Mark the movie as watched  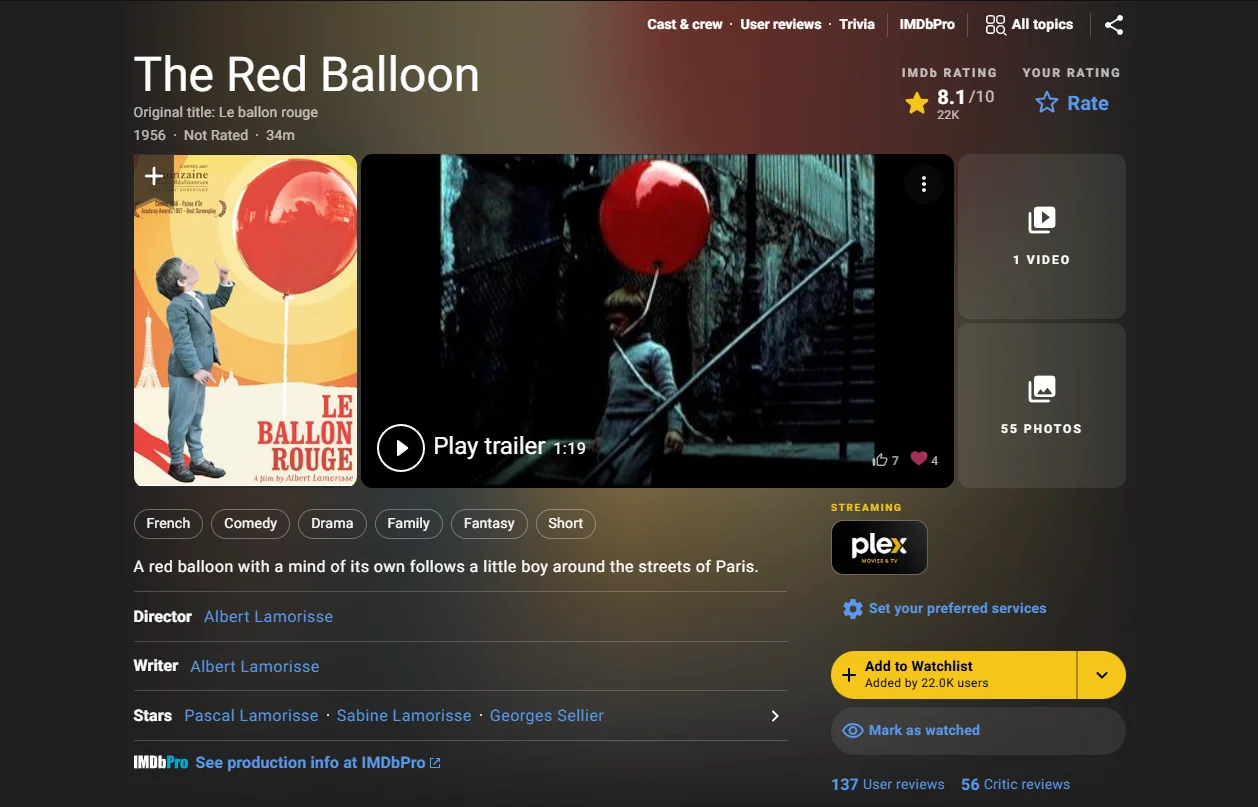[977, 730]
